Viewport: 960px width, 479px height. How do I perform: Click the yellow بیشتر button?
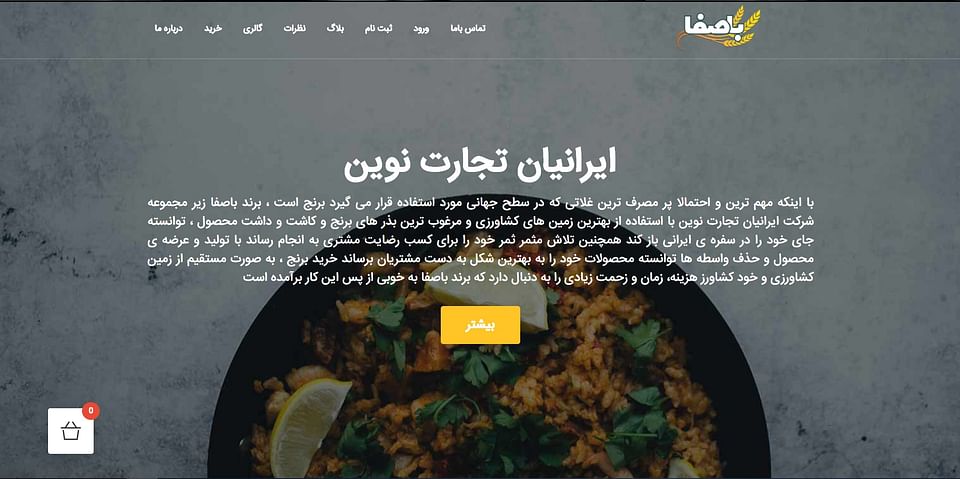(x=480, y=325)
